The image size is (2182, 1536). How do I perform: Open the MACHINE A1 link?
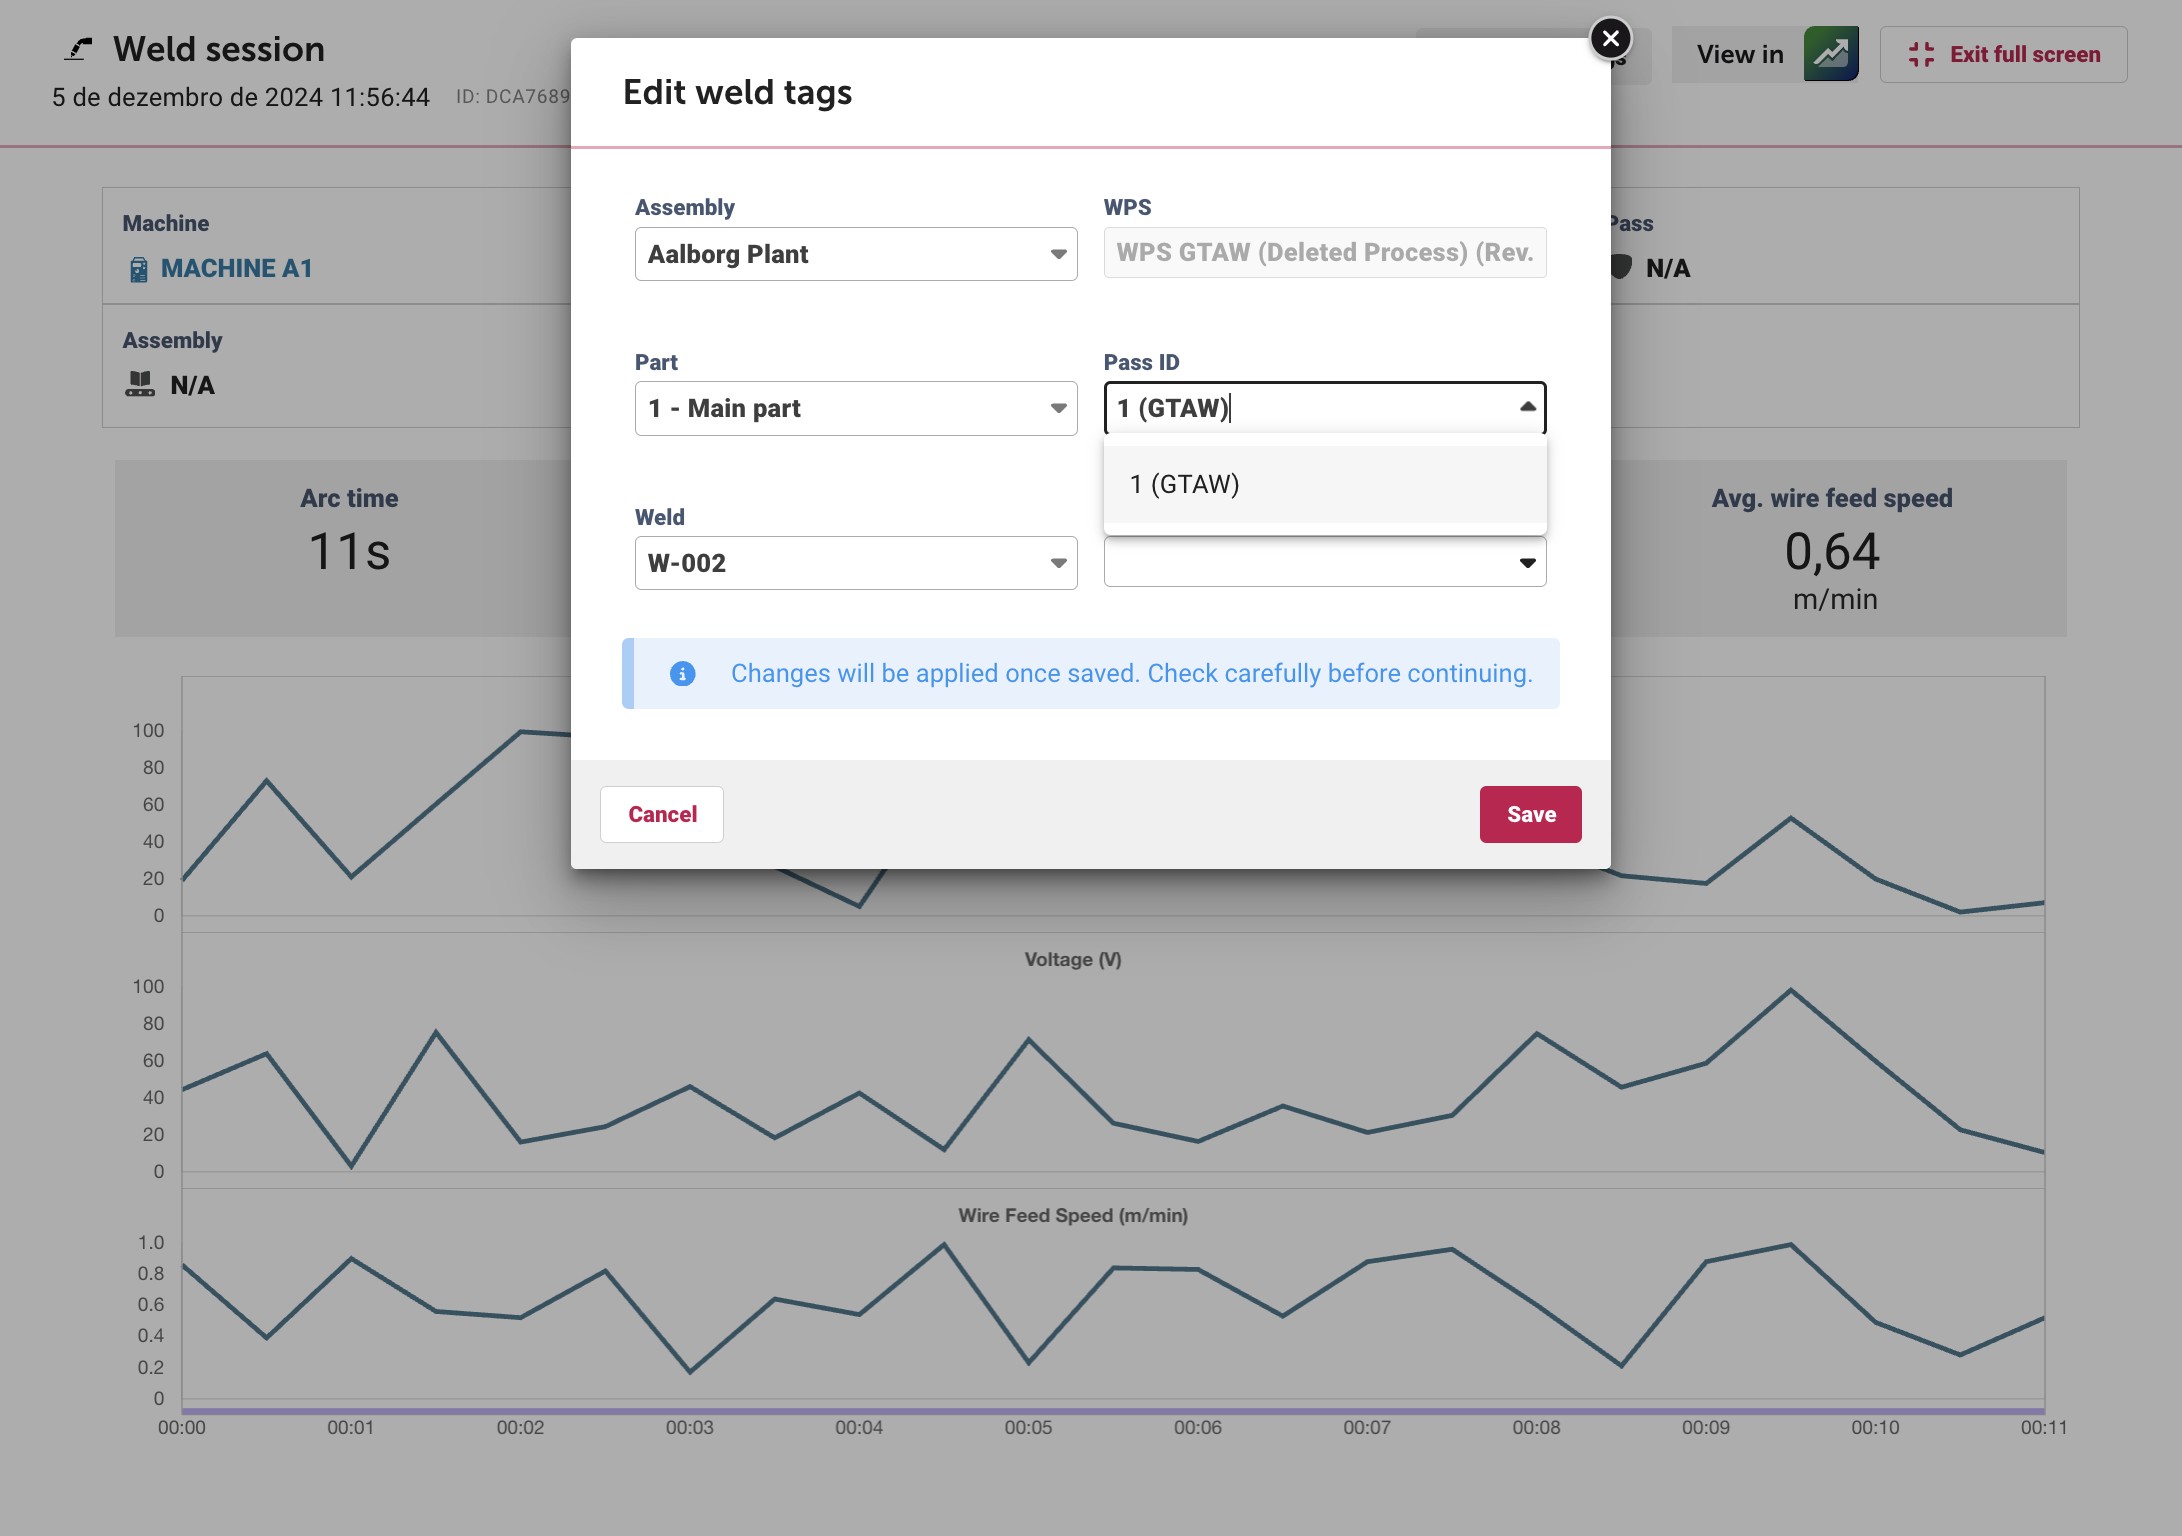(237, 268)
